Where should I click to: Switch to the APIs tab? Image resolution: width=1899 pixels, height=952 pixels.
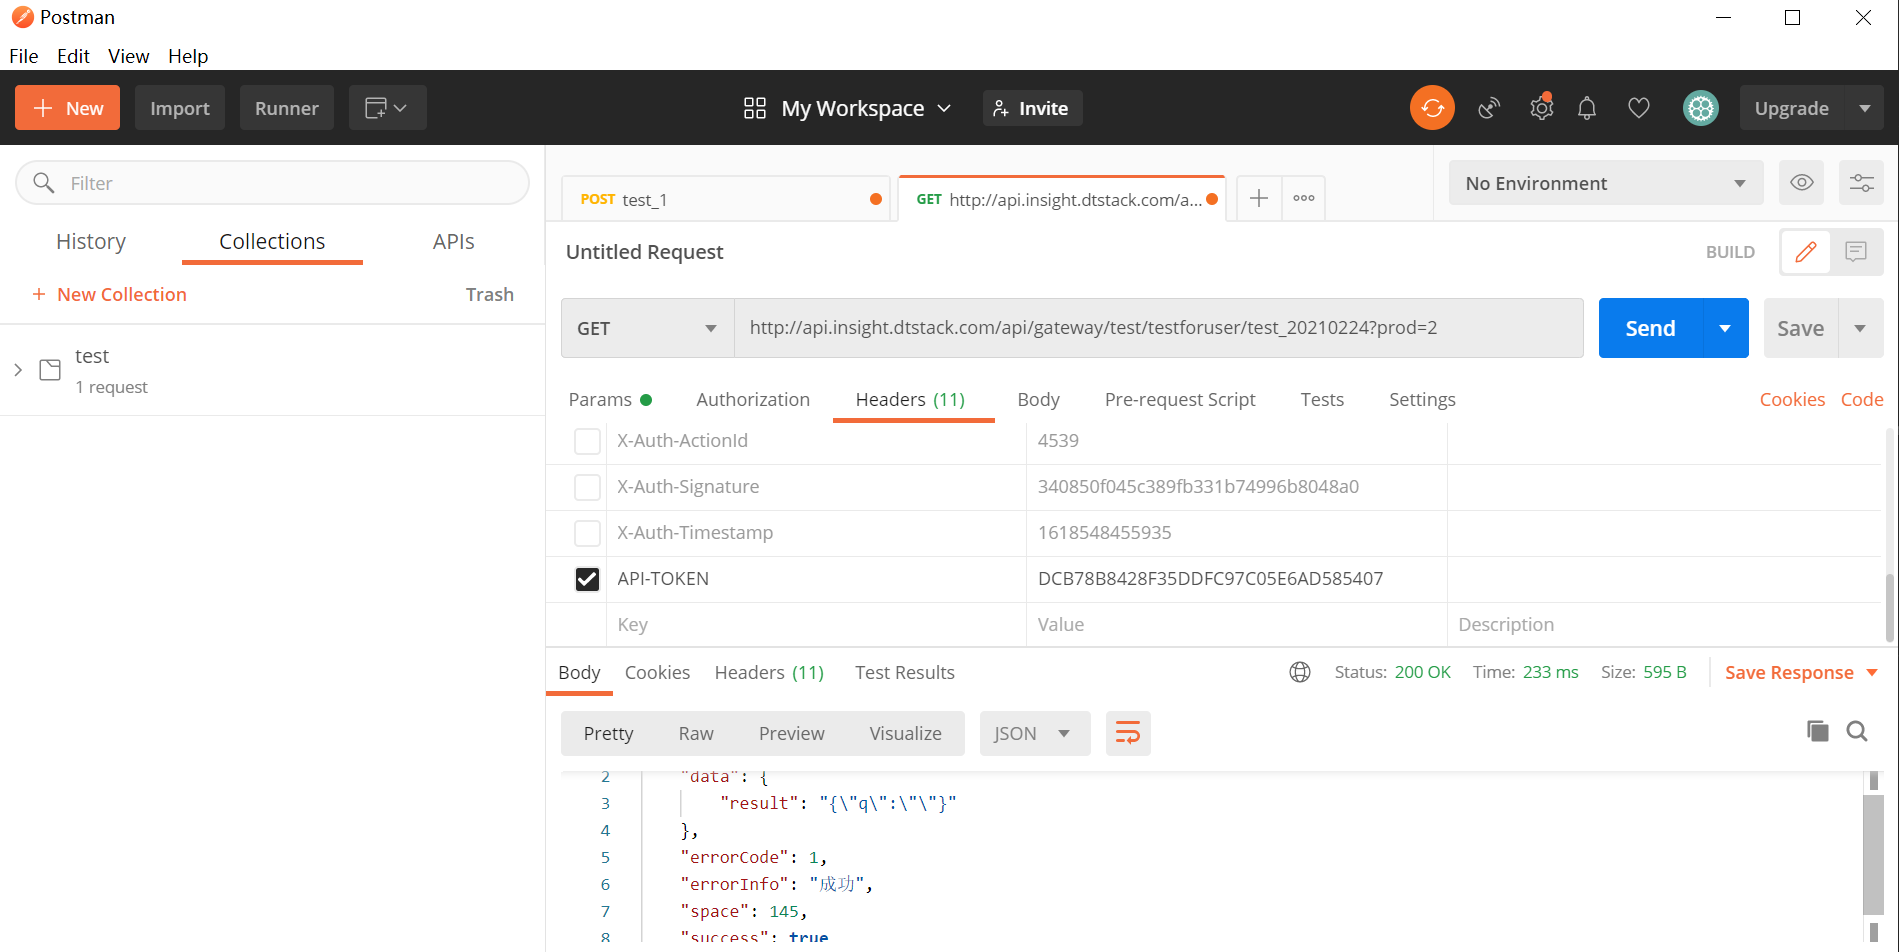tap(454, 241)
